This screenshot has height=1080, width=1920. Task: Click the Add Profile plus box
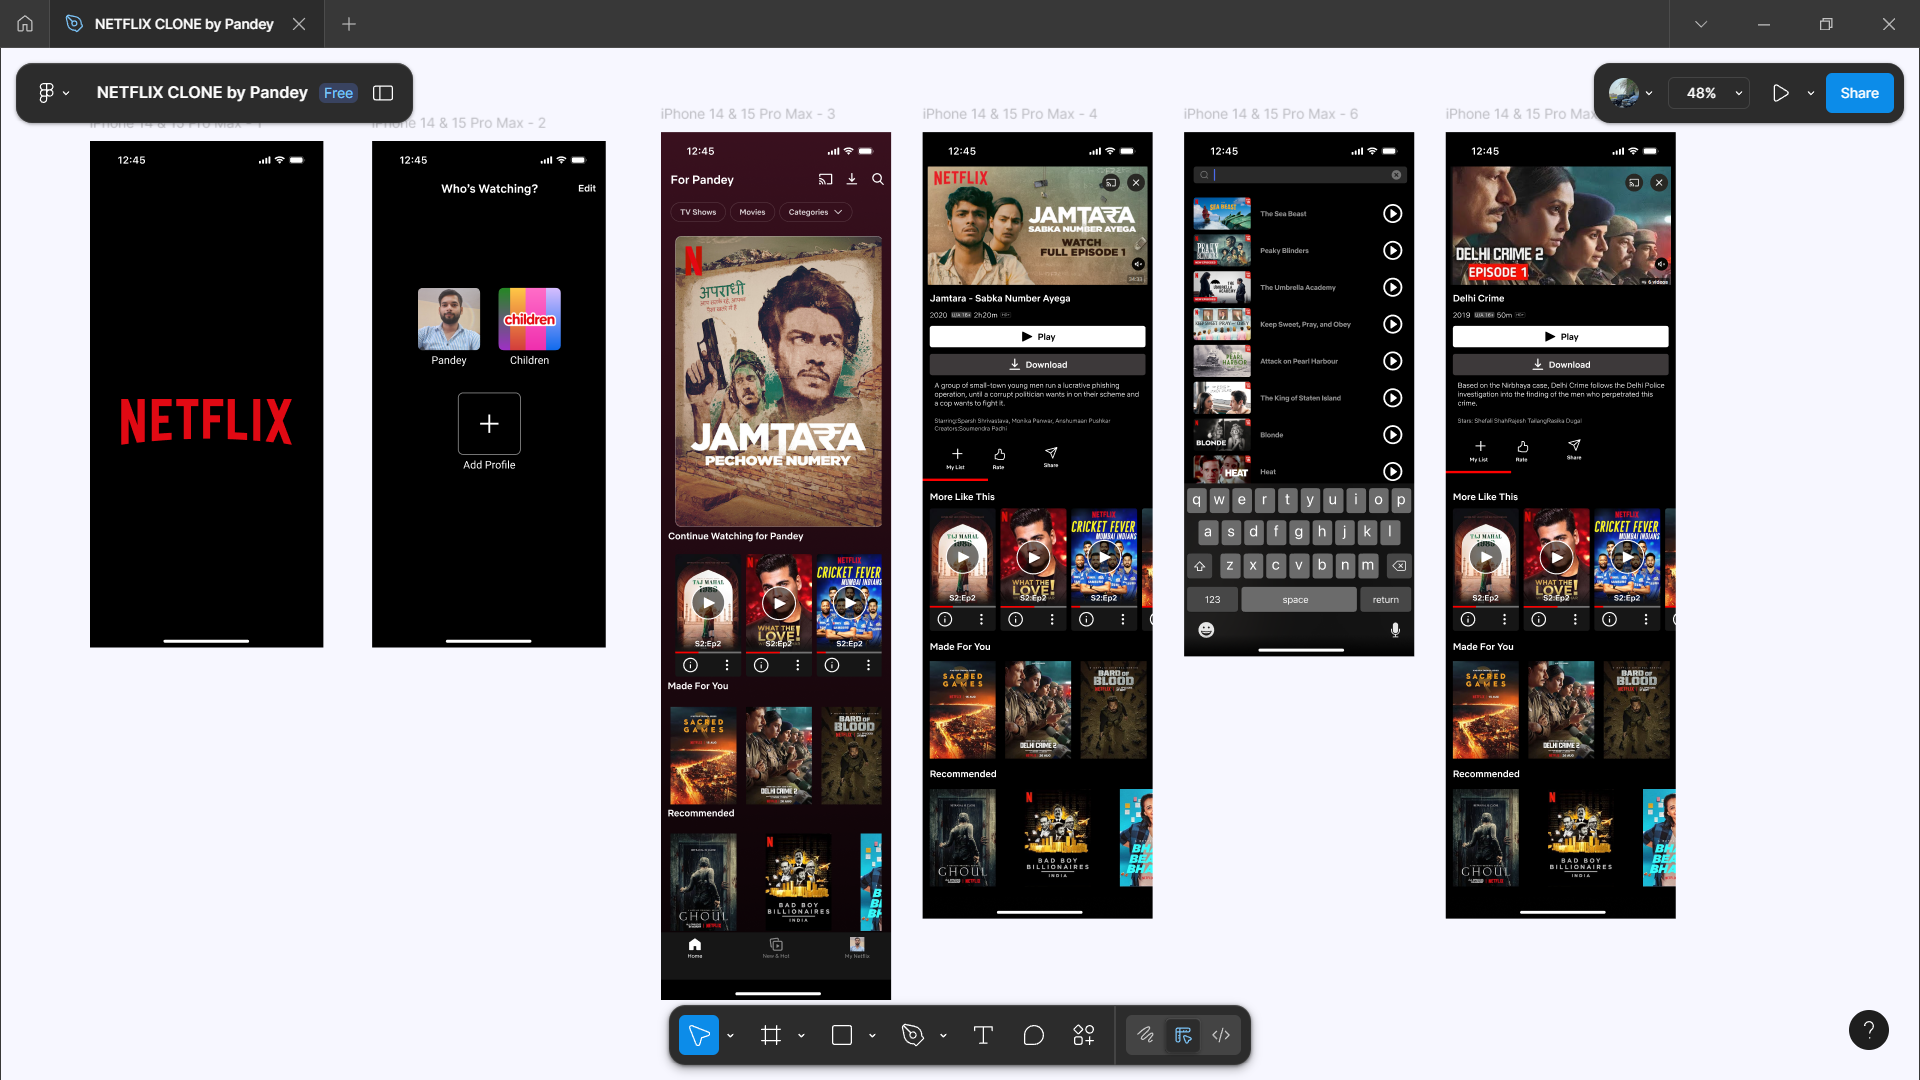[x=489, y=424]
